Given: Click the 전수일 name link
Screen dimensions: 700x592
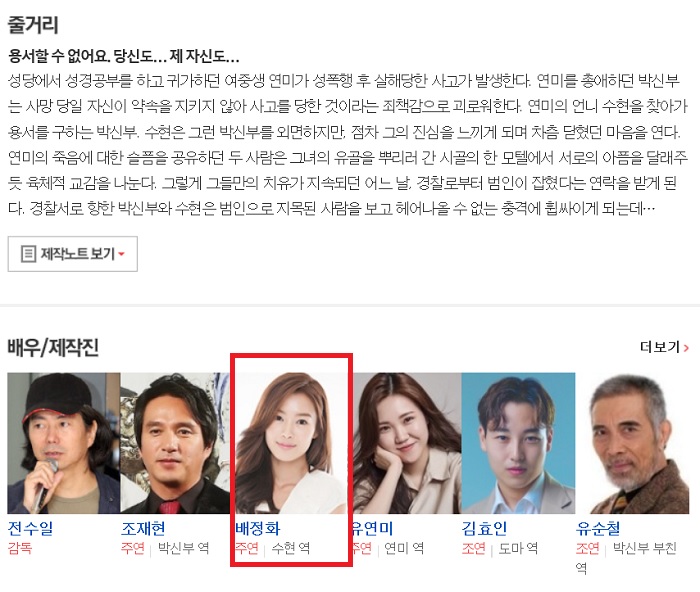Looking at the screenshot, I should pyautogui.click(x=30, y=528).
